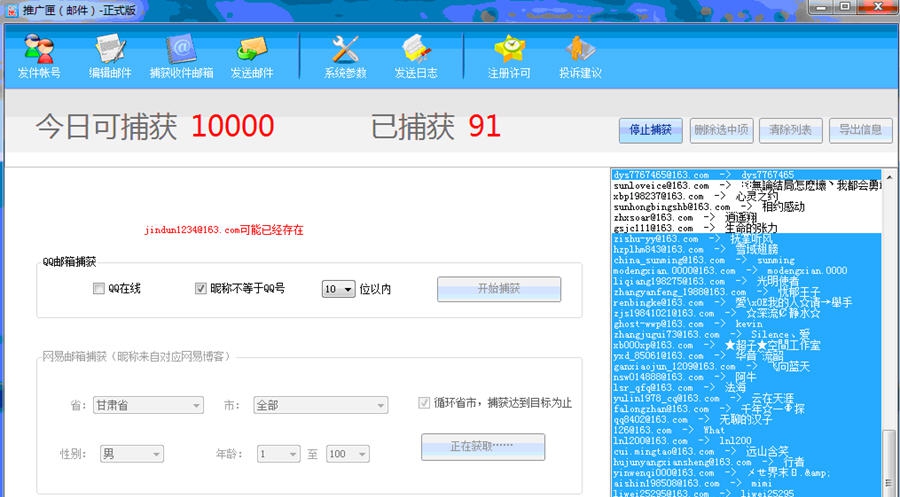Open the 省 dropdown showing 甘肃省

[148, 405]
